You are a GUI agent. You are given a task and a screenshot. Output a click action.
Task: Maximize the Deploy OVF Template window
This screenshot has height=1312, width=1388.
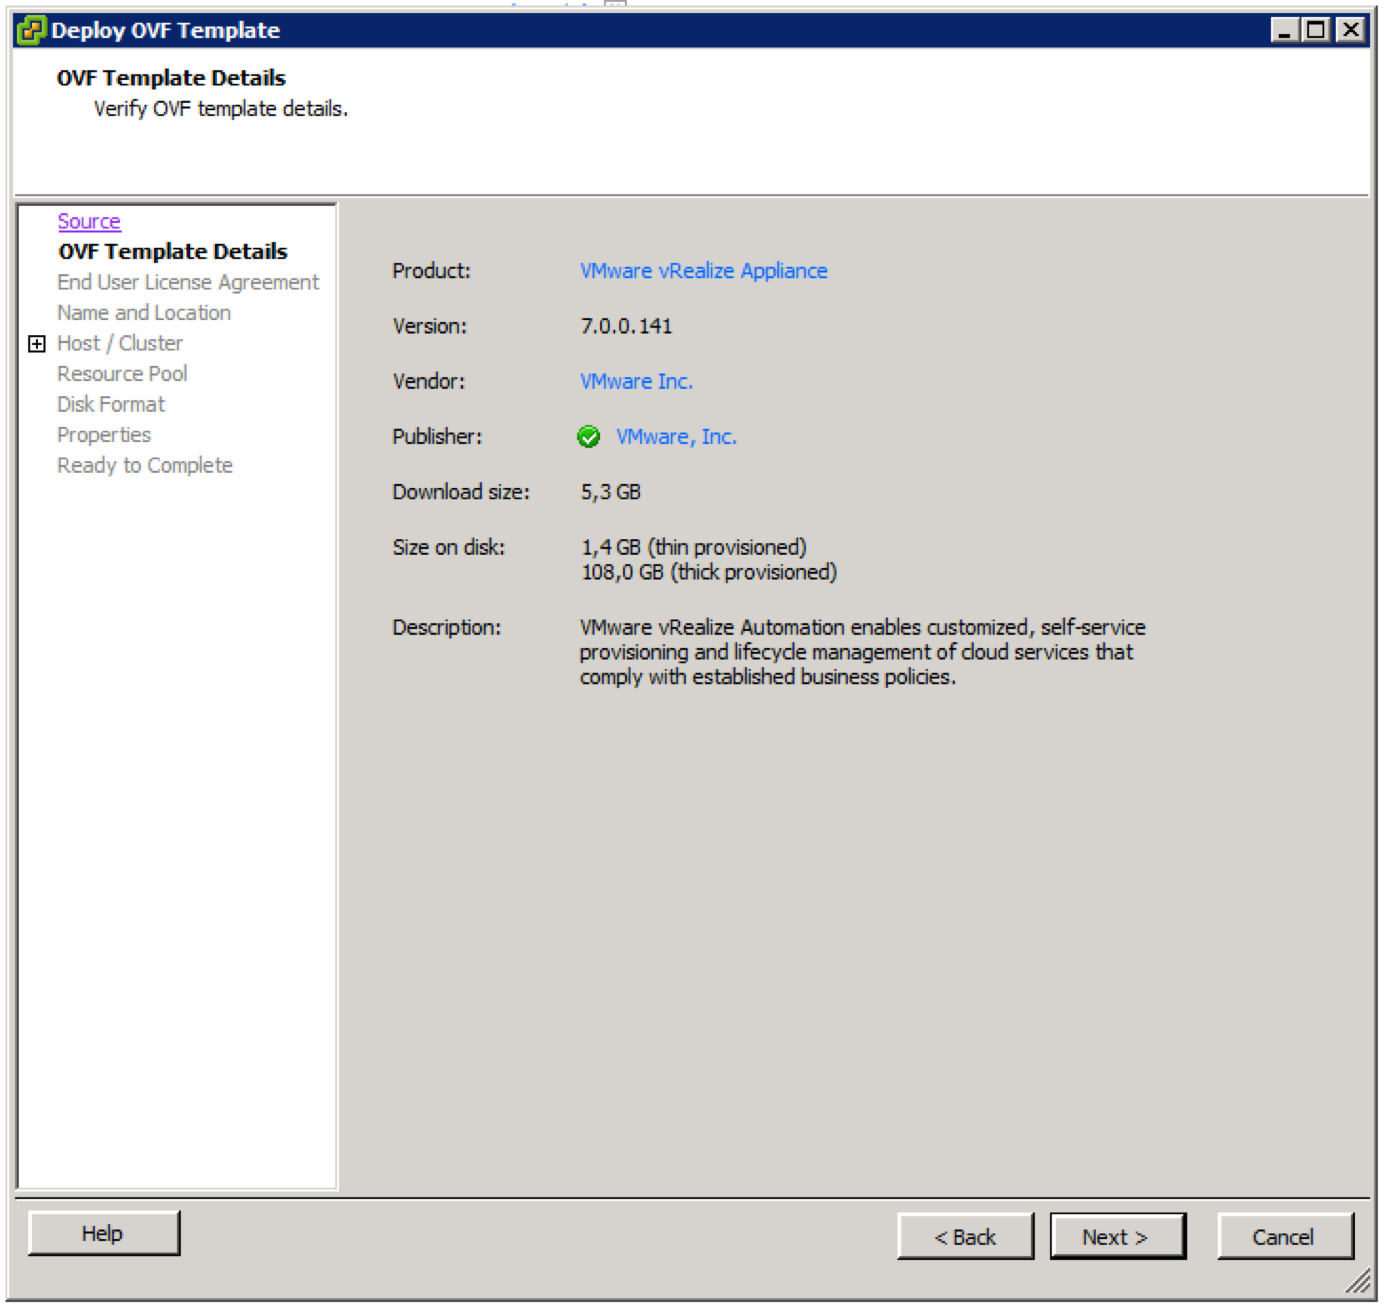click(x=1317, y=30)
